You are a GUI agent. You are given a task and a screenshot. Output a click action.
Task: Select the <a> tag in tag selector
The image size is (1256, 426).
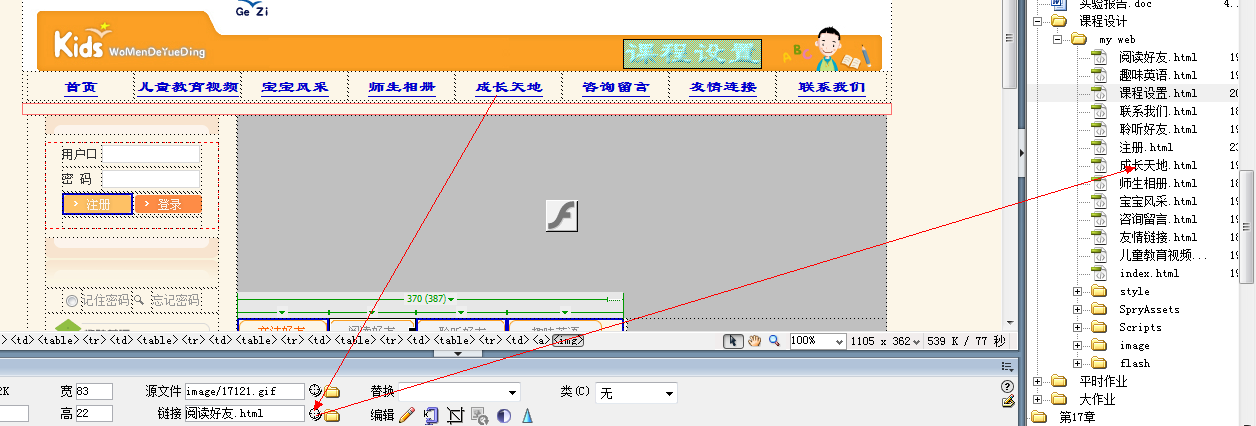click(540, 341)
